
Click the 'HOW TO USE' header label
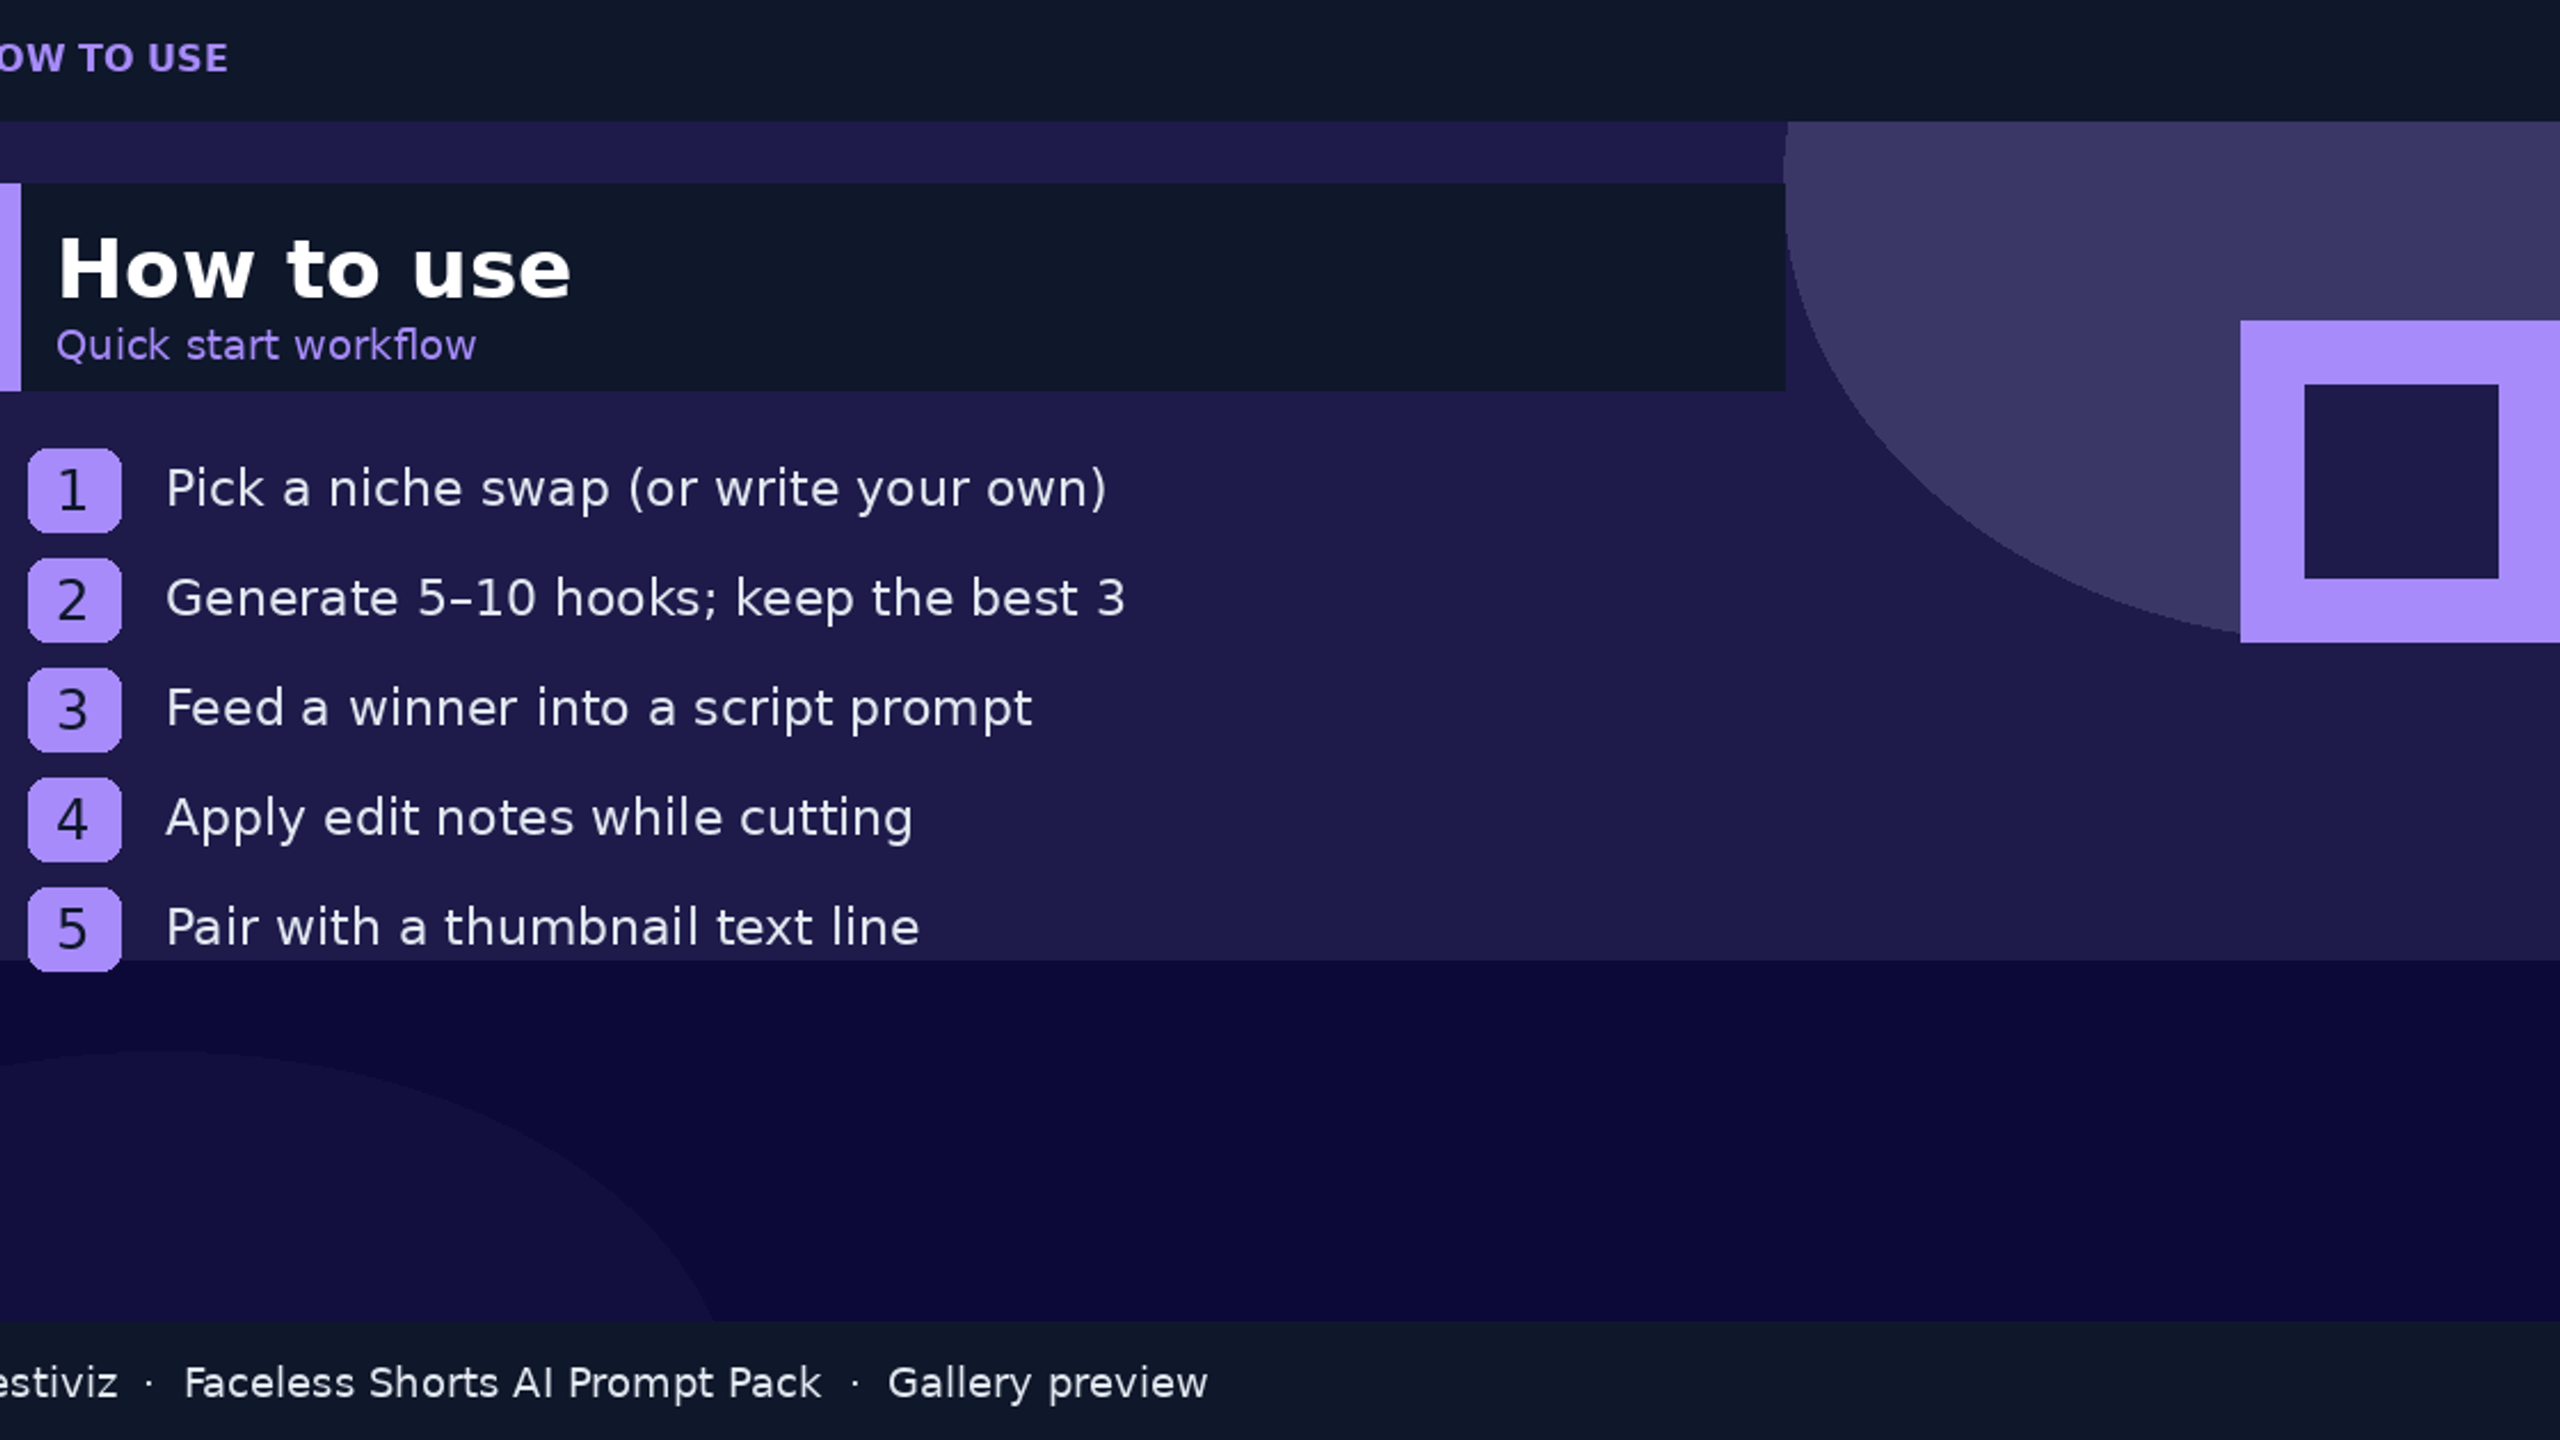tap(114, 58)
